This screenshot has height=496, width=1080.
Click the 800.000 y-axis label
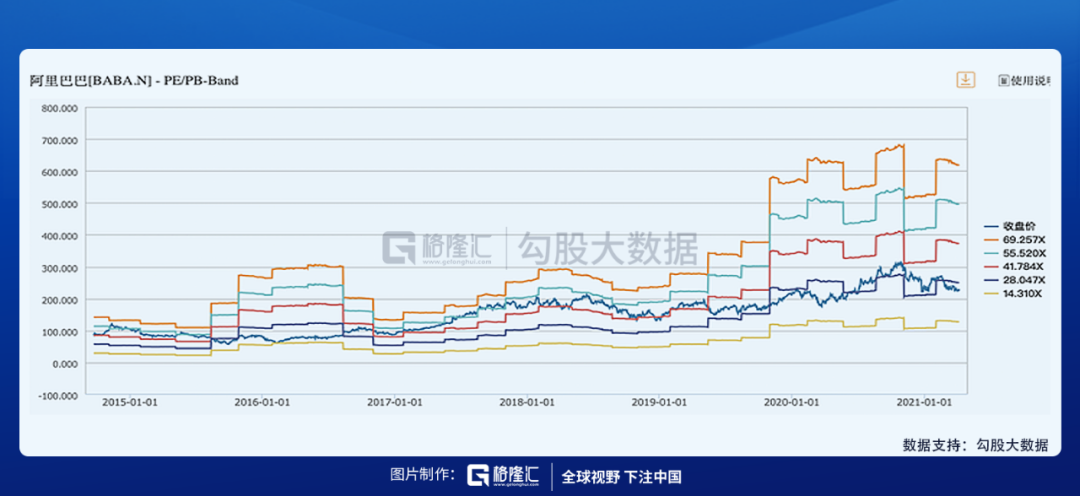(60, 108)
